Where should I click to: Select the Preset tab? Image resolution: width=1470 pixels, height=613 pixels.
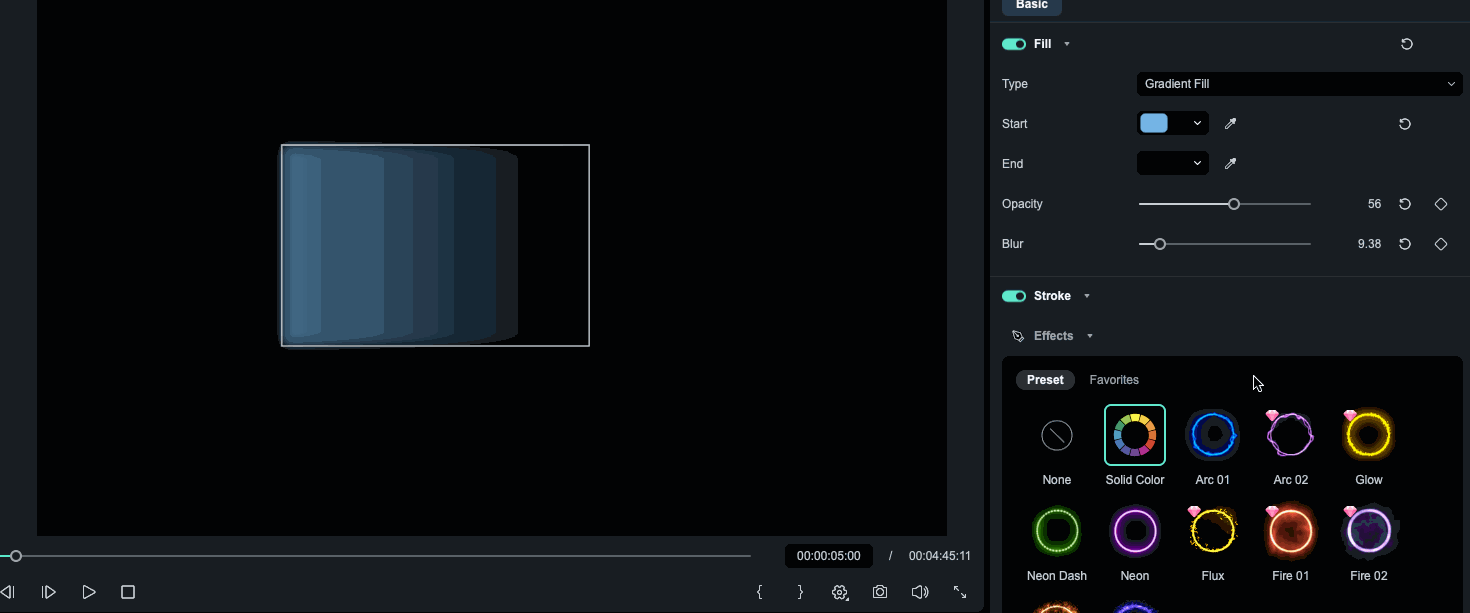click(1045, 380)
